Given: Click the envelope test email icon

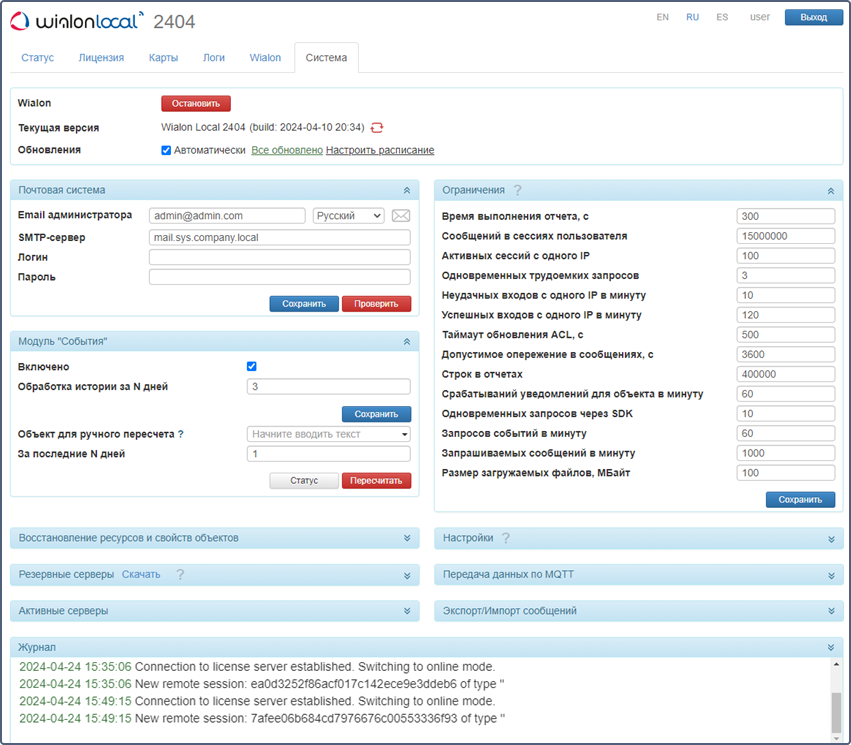Looking at the screenshot, I should tap(400, 216).
